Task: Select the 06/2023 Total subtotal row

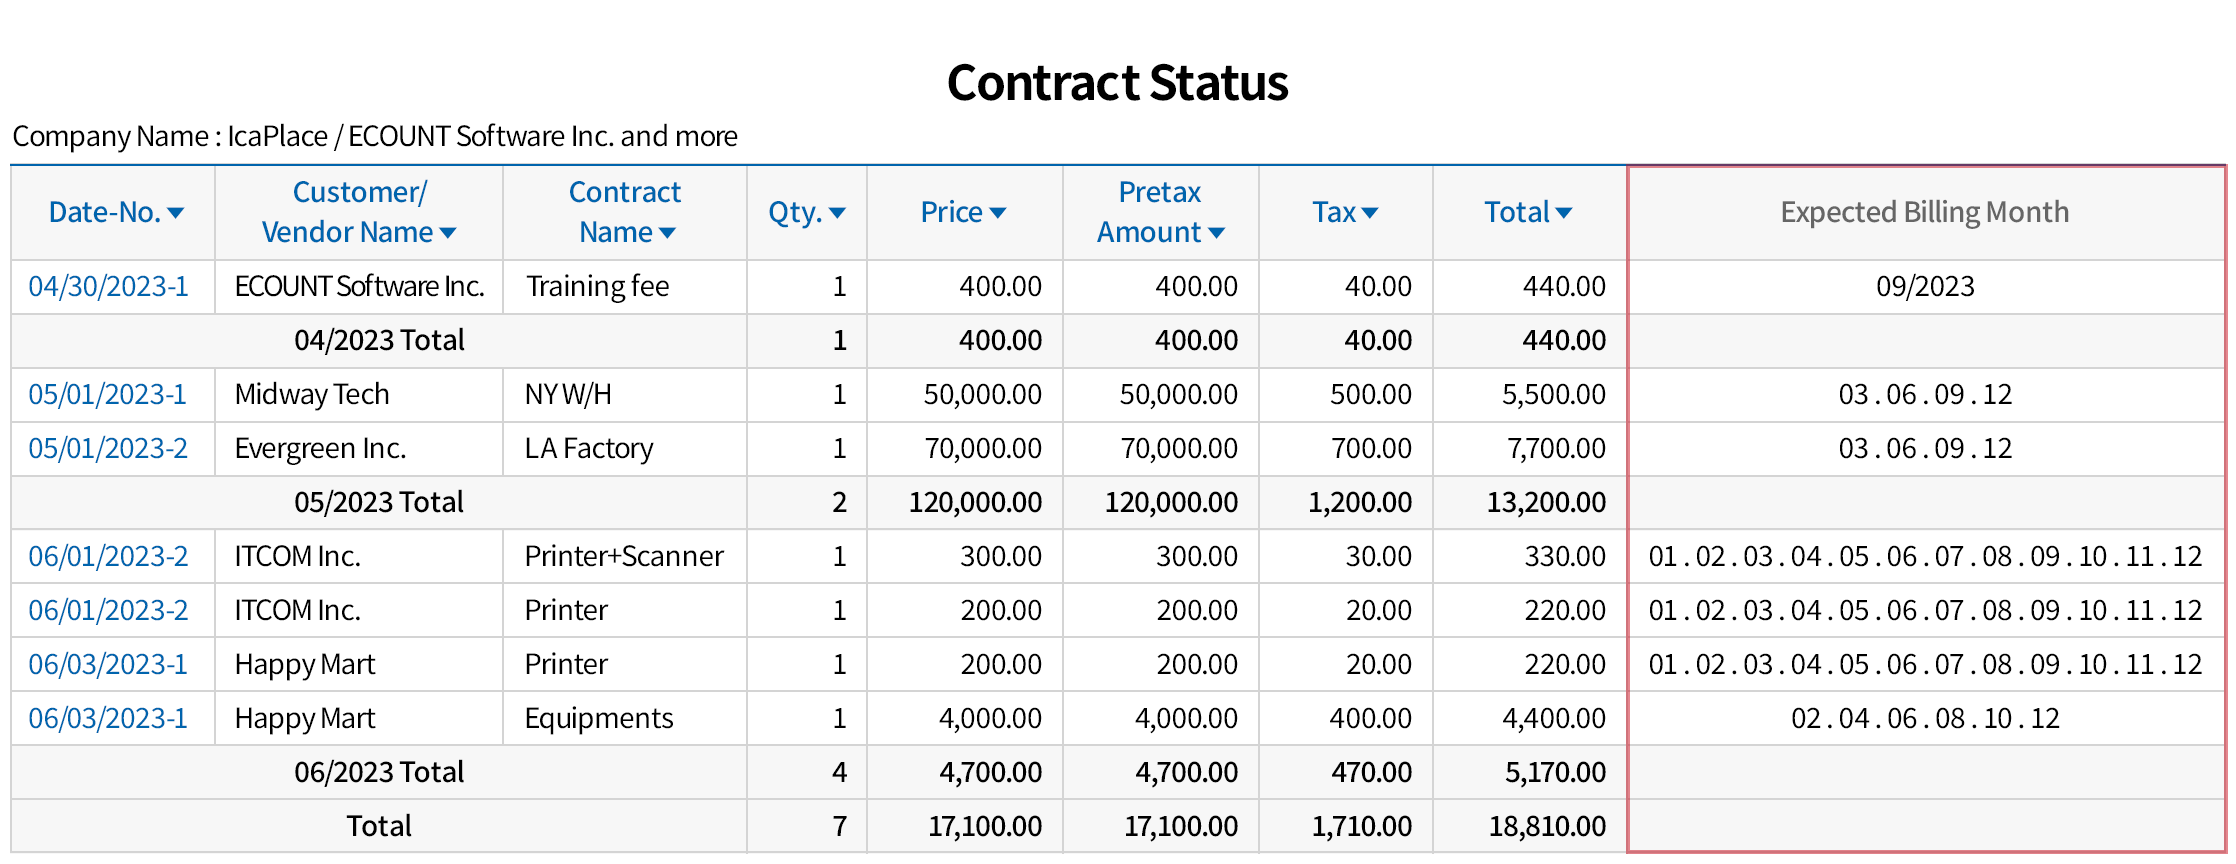Action: click(x=379, y=773)
